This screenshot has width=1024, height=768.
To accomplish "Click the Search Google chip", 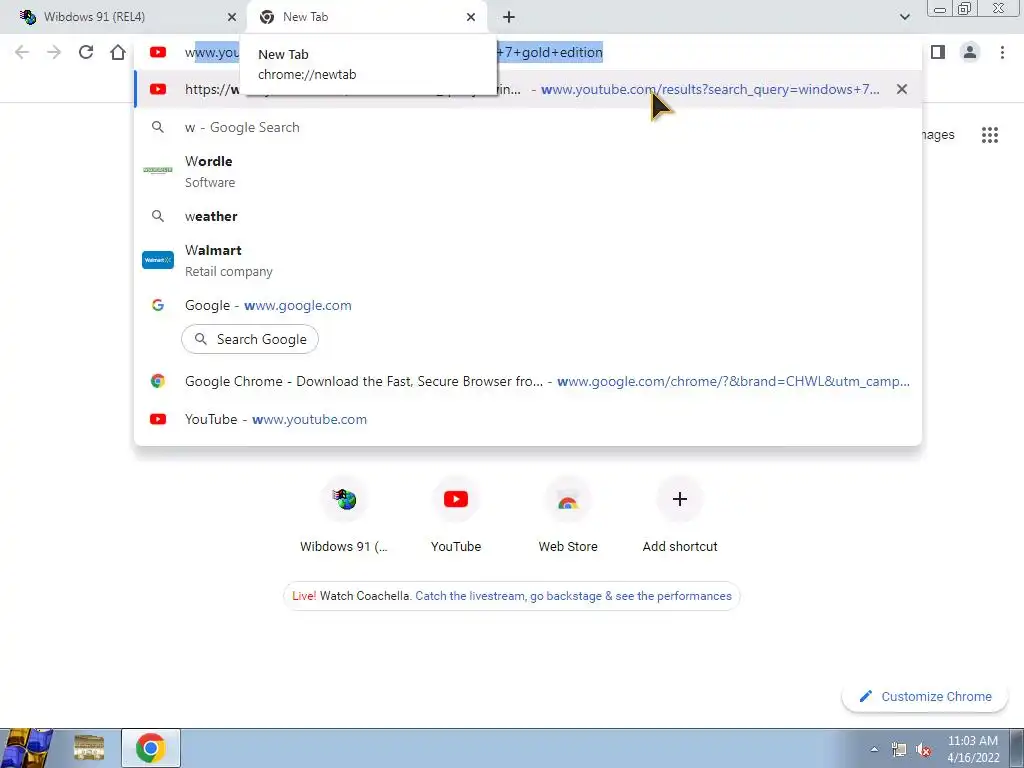I will [249, 340].
